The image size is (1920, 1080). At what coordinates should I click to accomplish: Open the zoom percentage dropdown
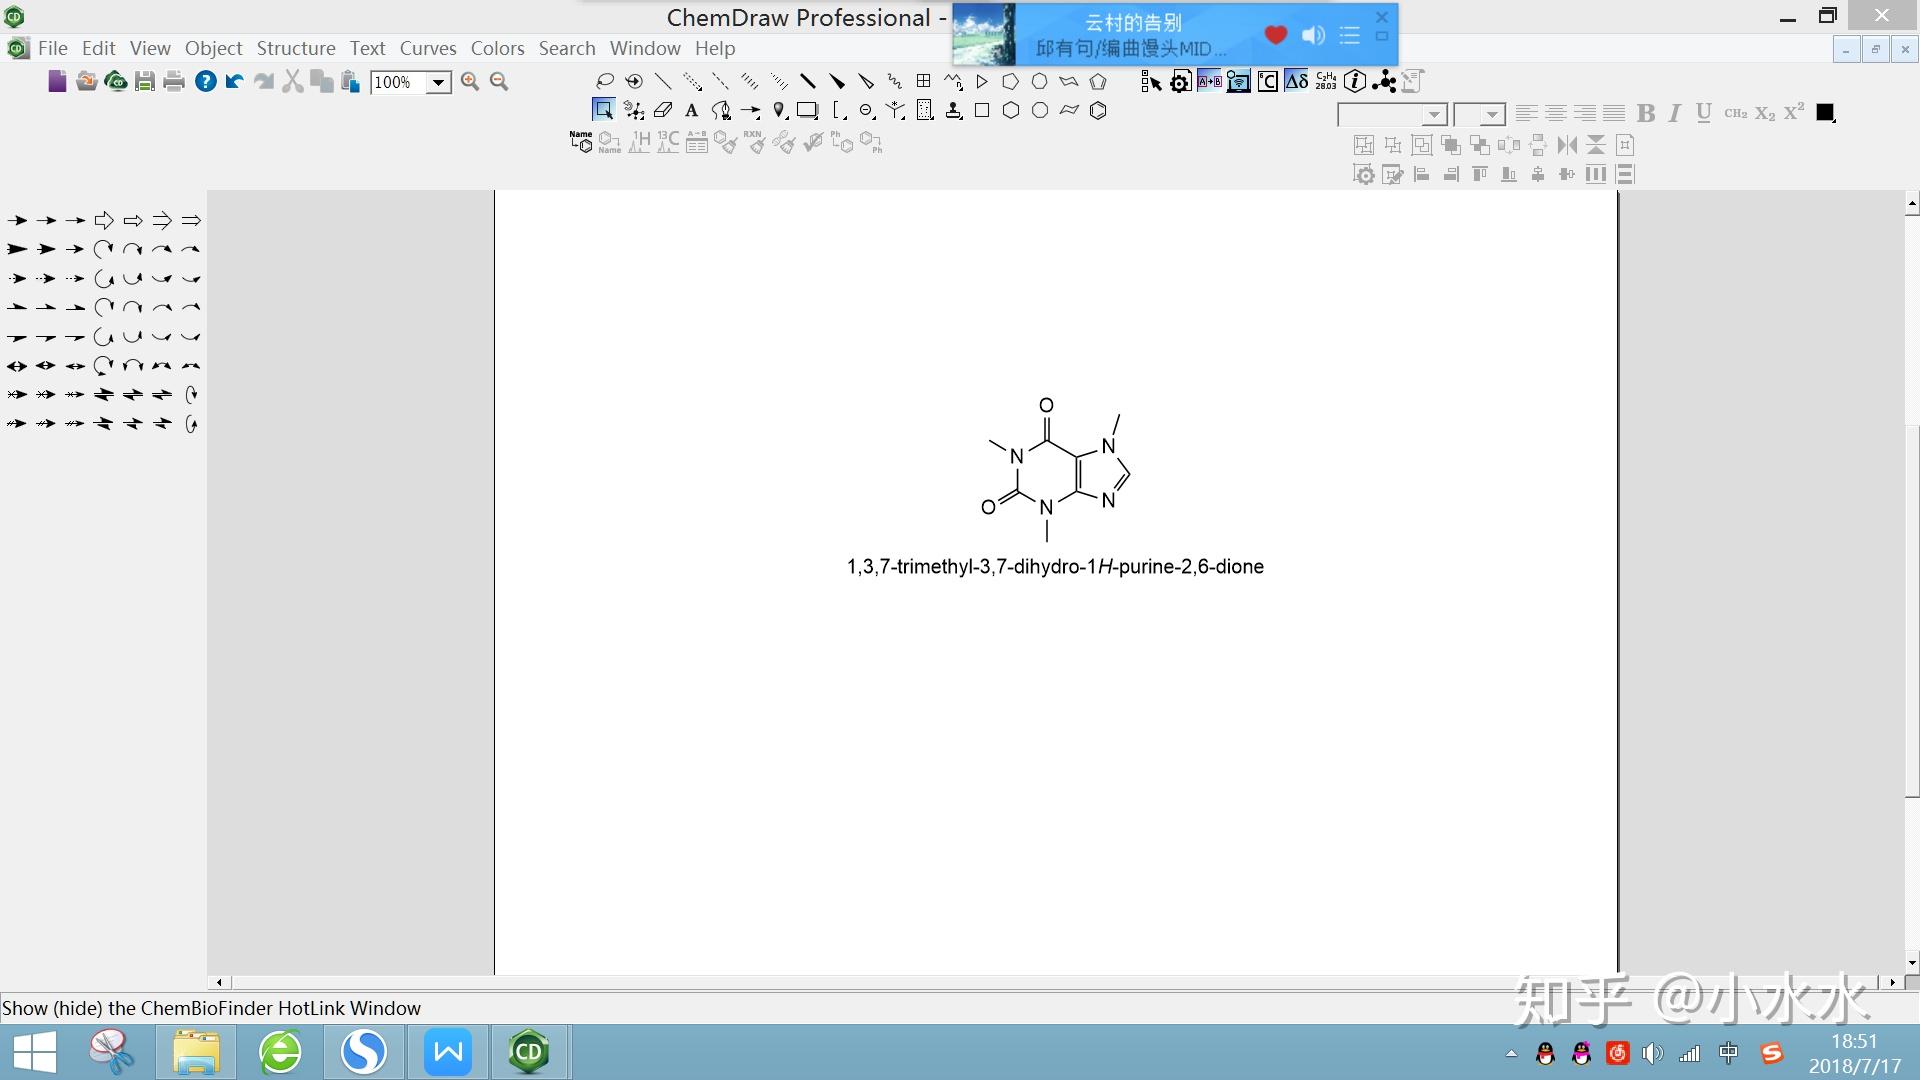tap(438, 83)
